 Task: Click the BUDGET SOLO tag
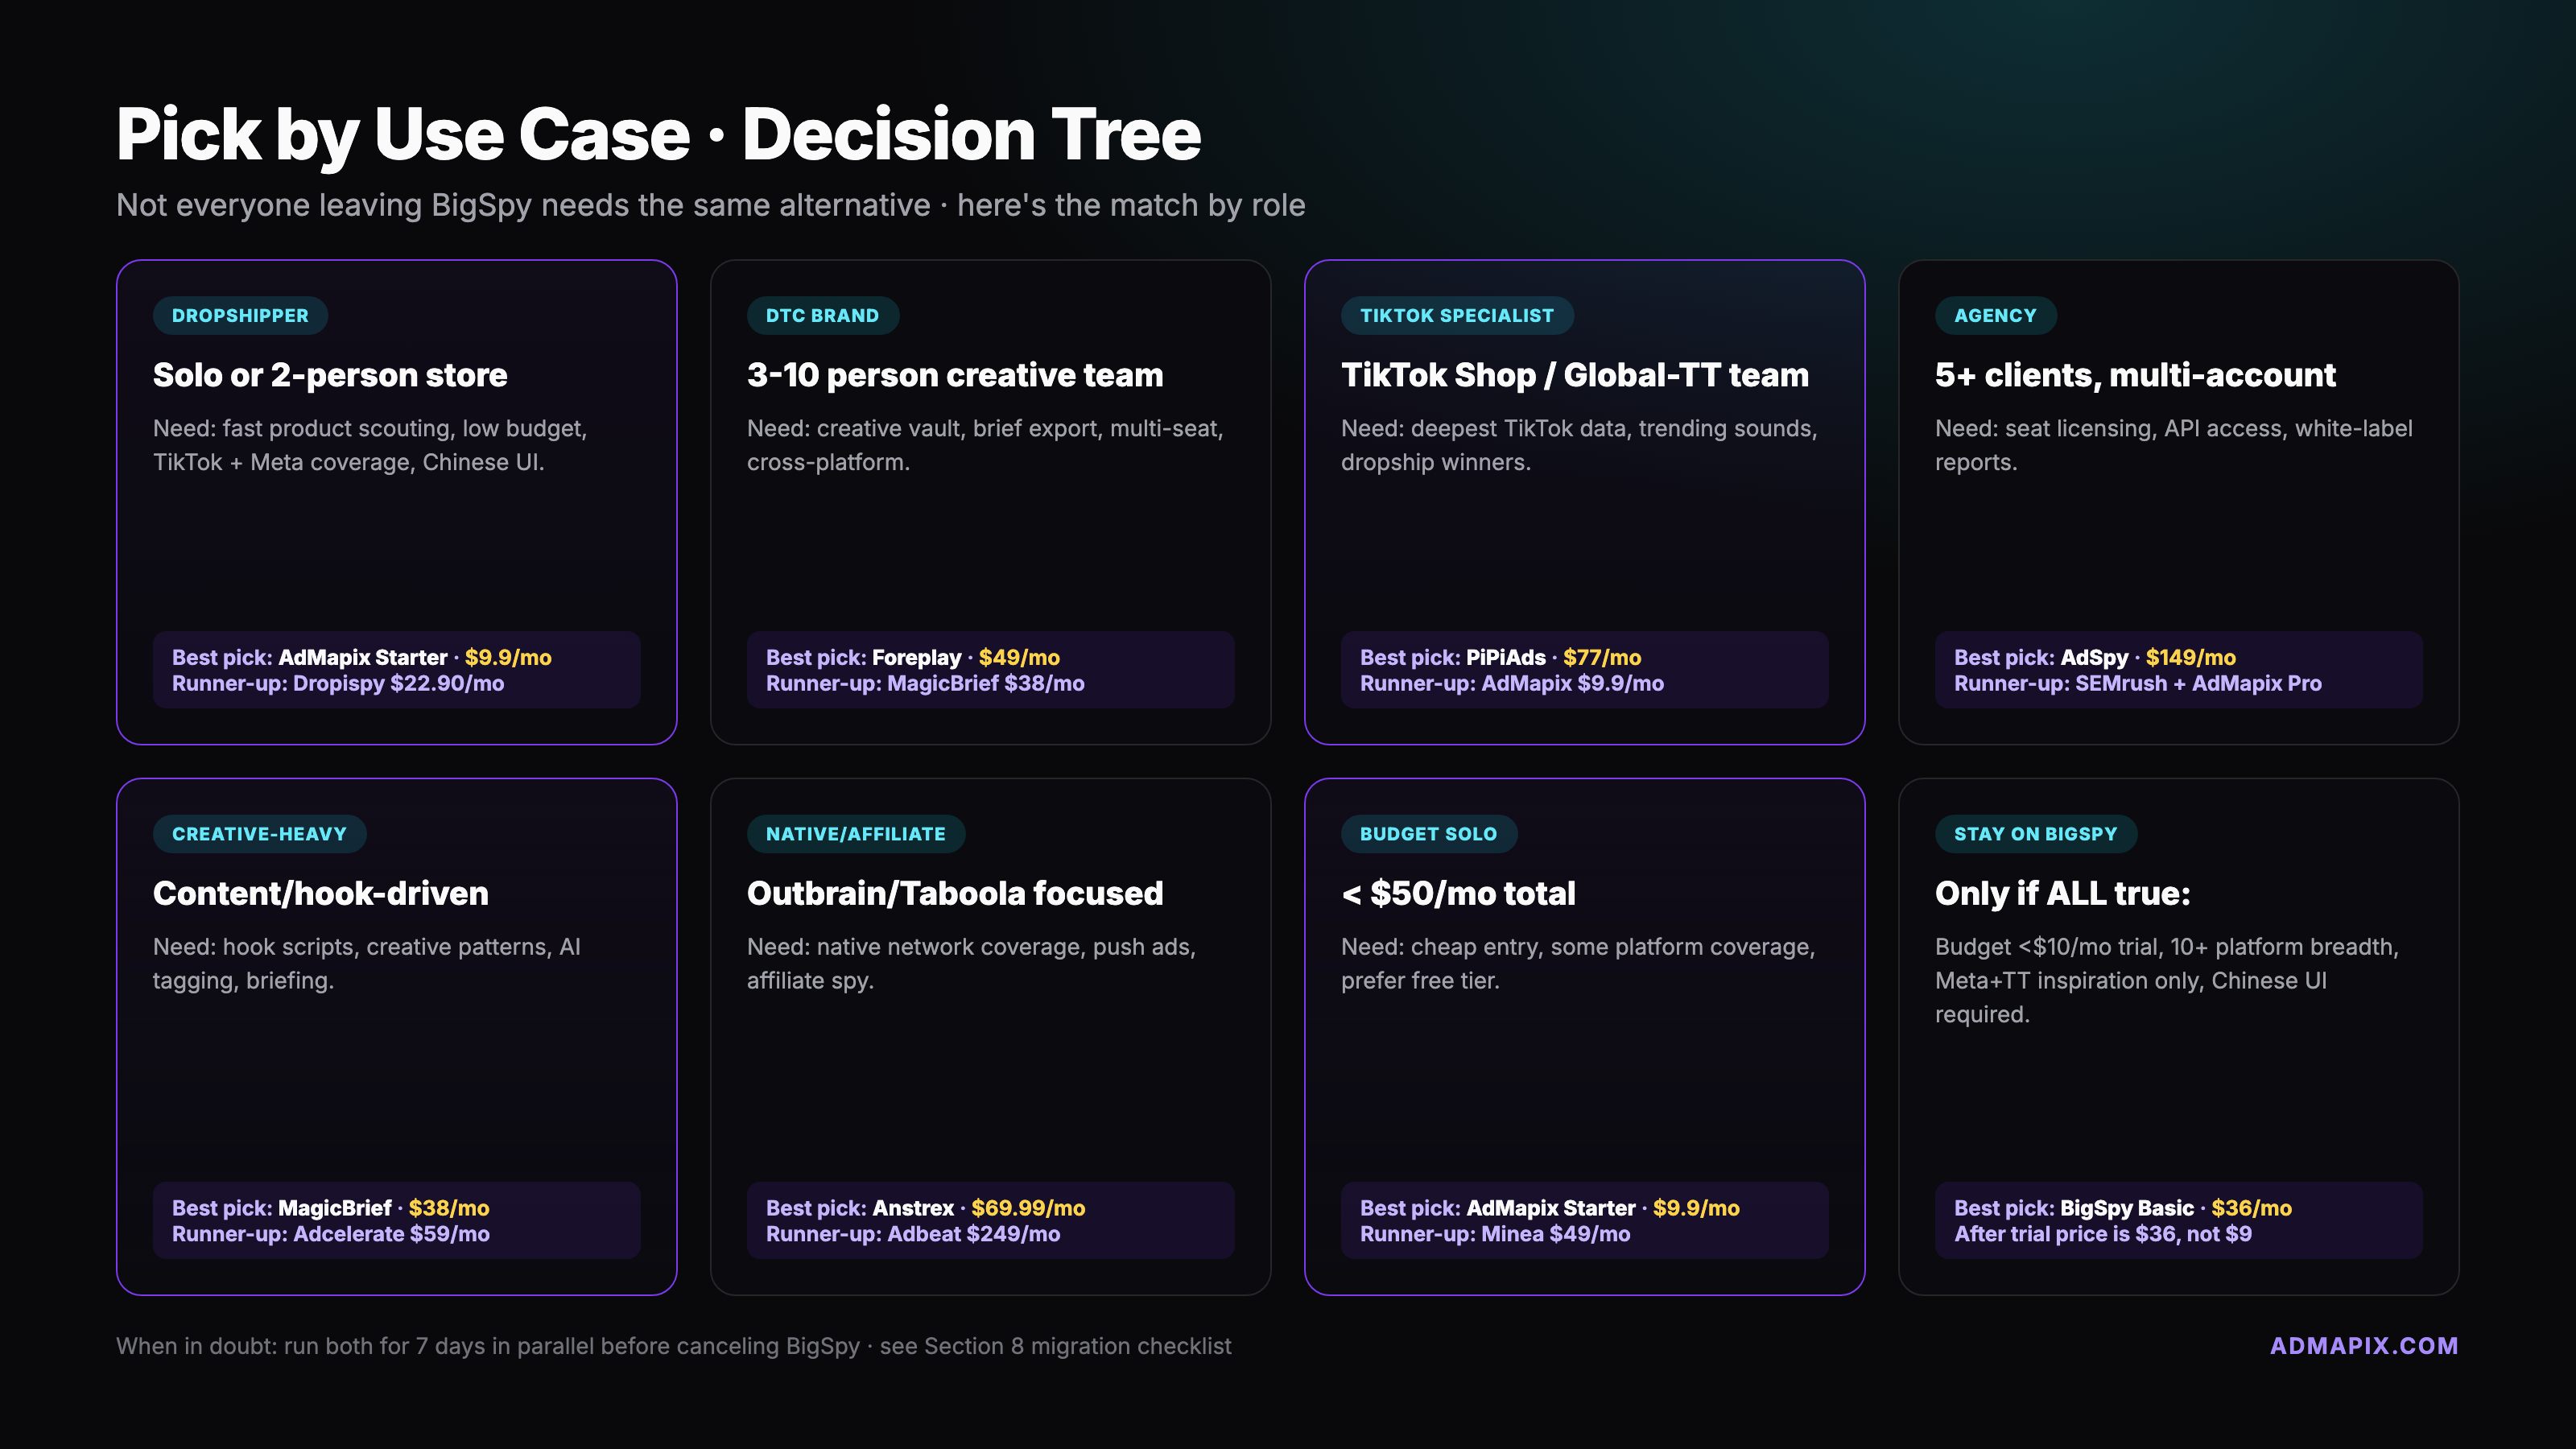(x=1428, y=834)
